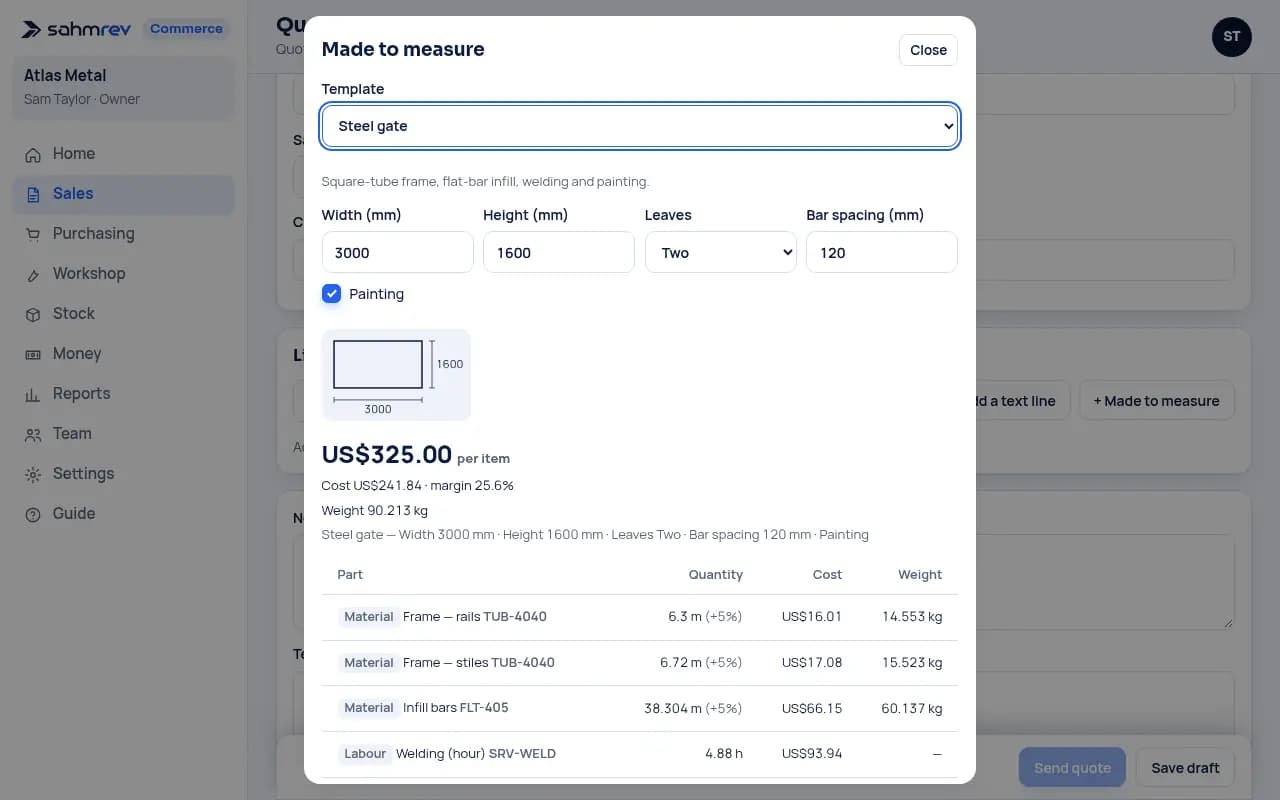Click the Guide help icon

[33, 514]
